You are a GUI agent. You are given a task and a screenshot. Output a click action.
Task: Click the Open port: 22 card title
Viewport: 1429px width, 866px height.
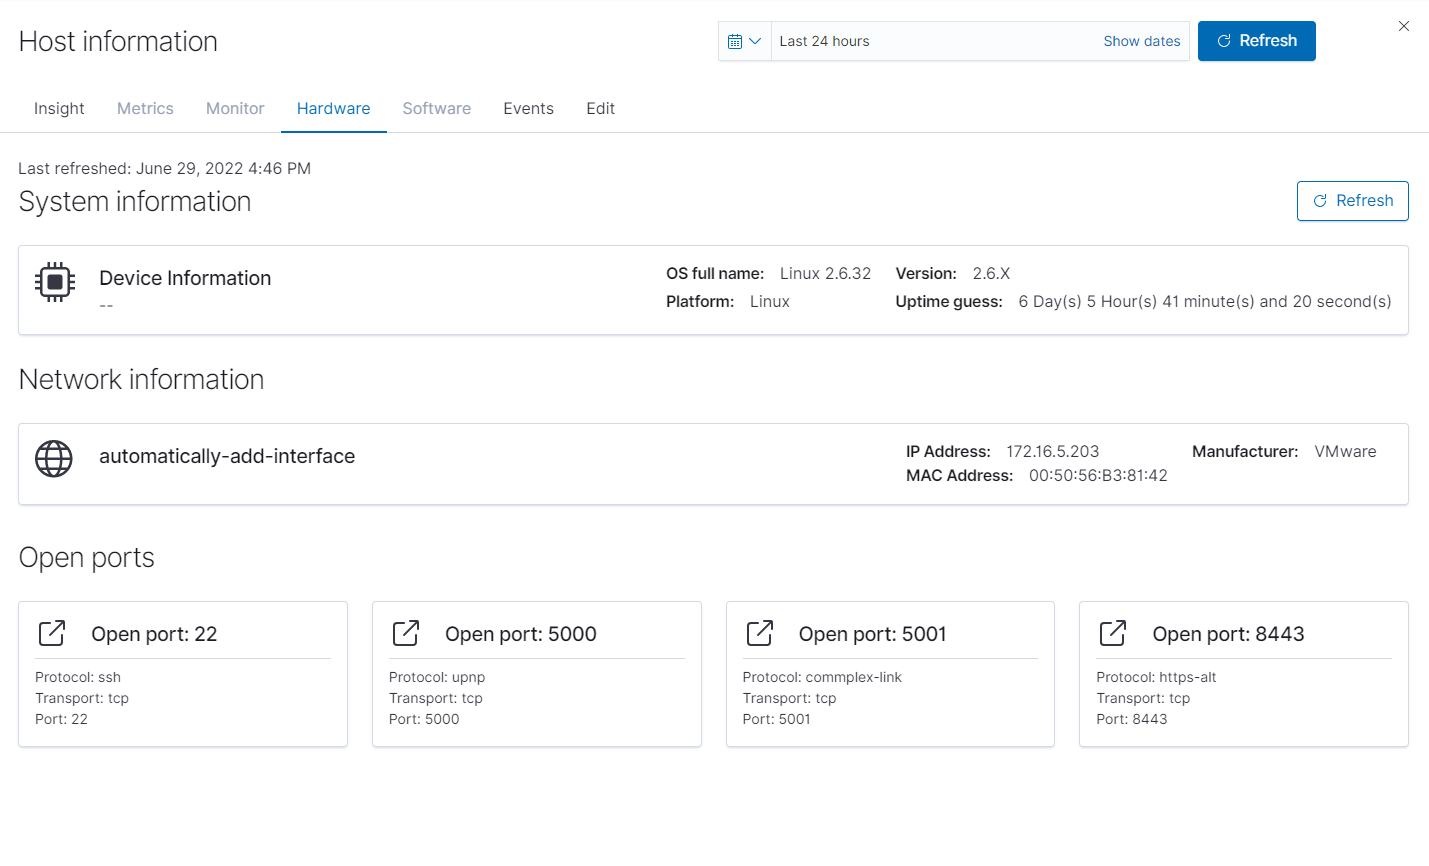click(x=154, y=634)
